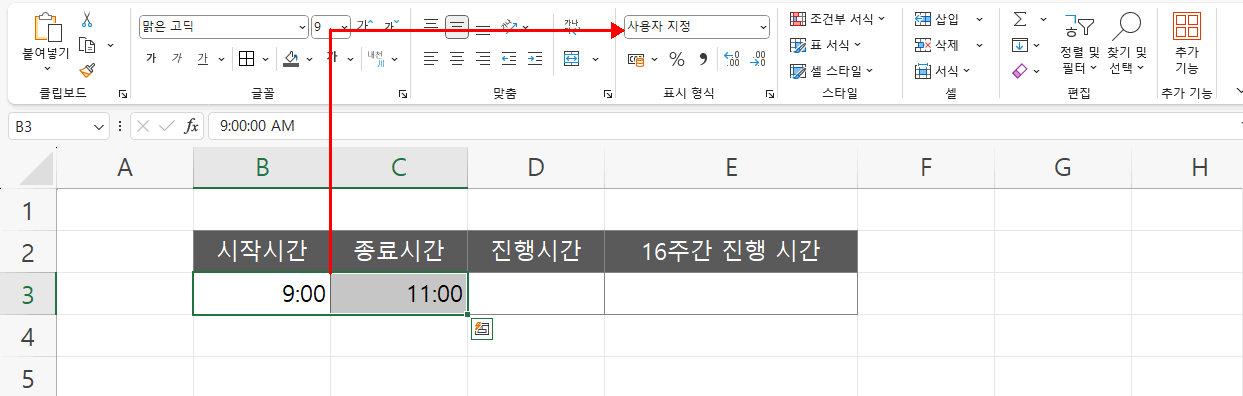Toggle bold formatting (bold 가)
Image resolution: width=1243 pixels, height=396 pixels.
[x=151, y=59]
